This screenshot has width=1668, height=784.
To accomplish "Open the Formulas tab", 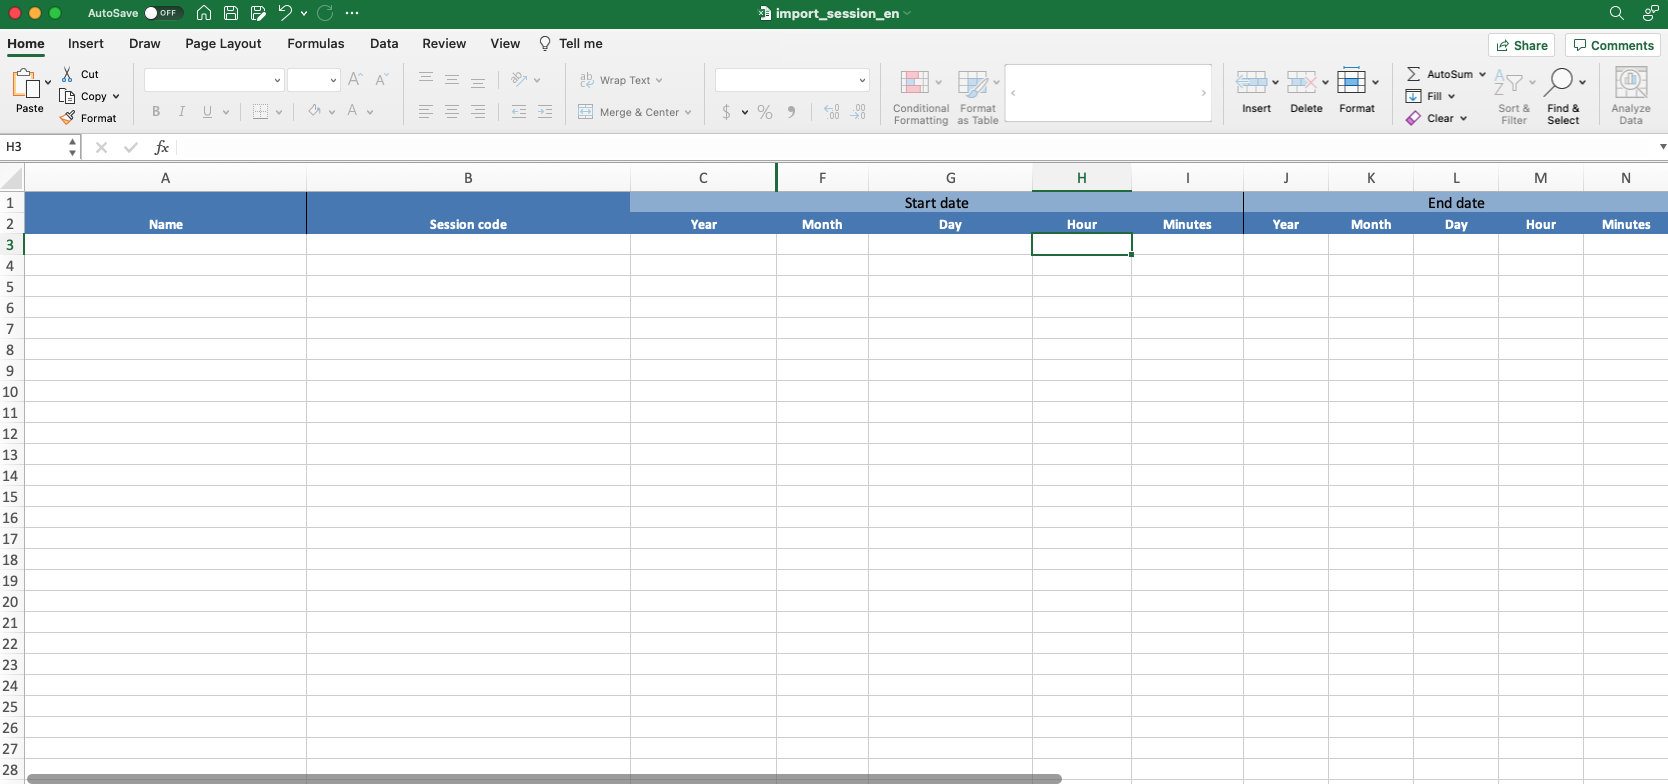I will [x=316, y=43].
